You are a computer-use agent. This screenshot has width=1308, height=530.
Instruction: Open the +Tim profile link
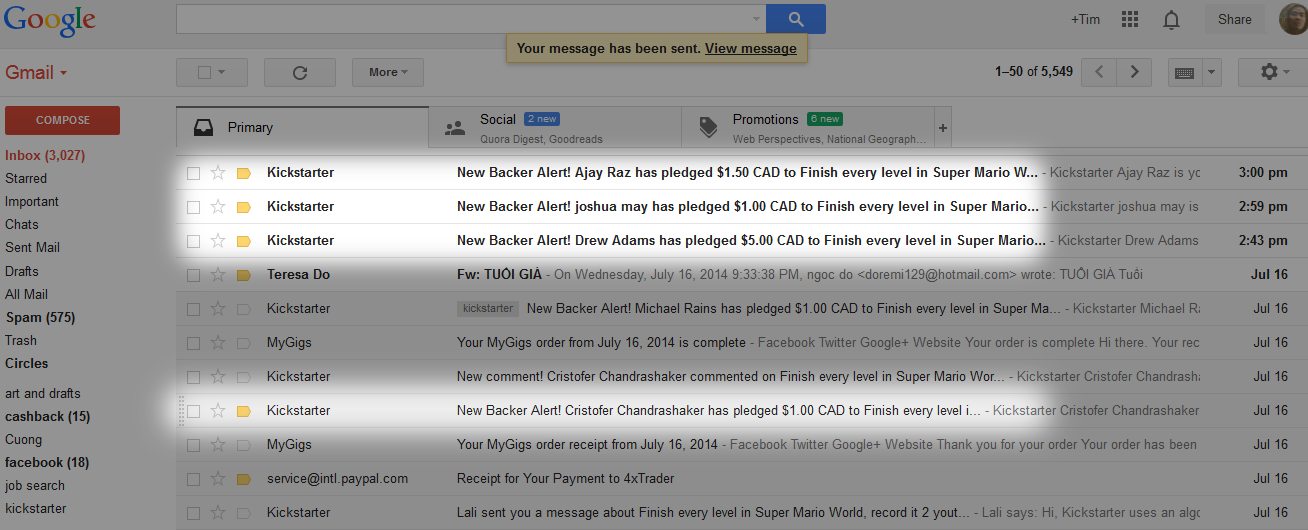tap(1086, 19)
